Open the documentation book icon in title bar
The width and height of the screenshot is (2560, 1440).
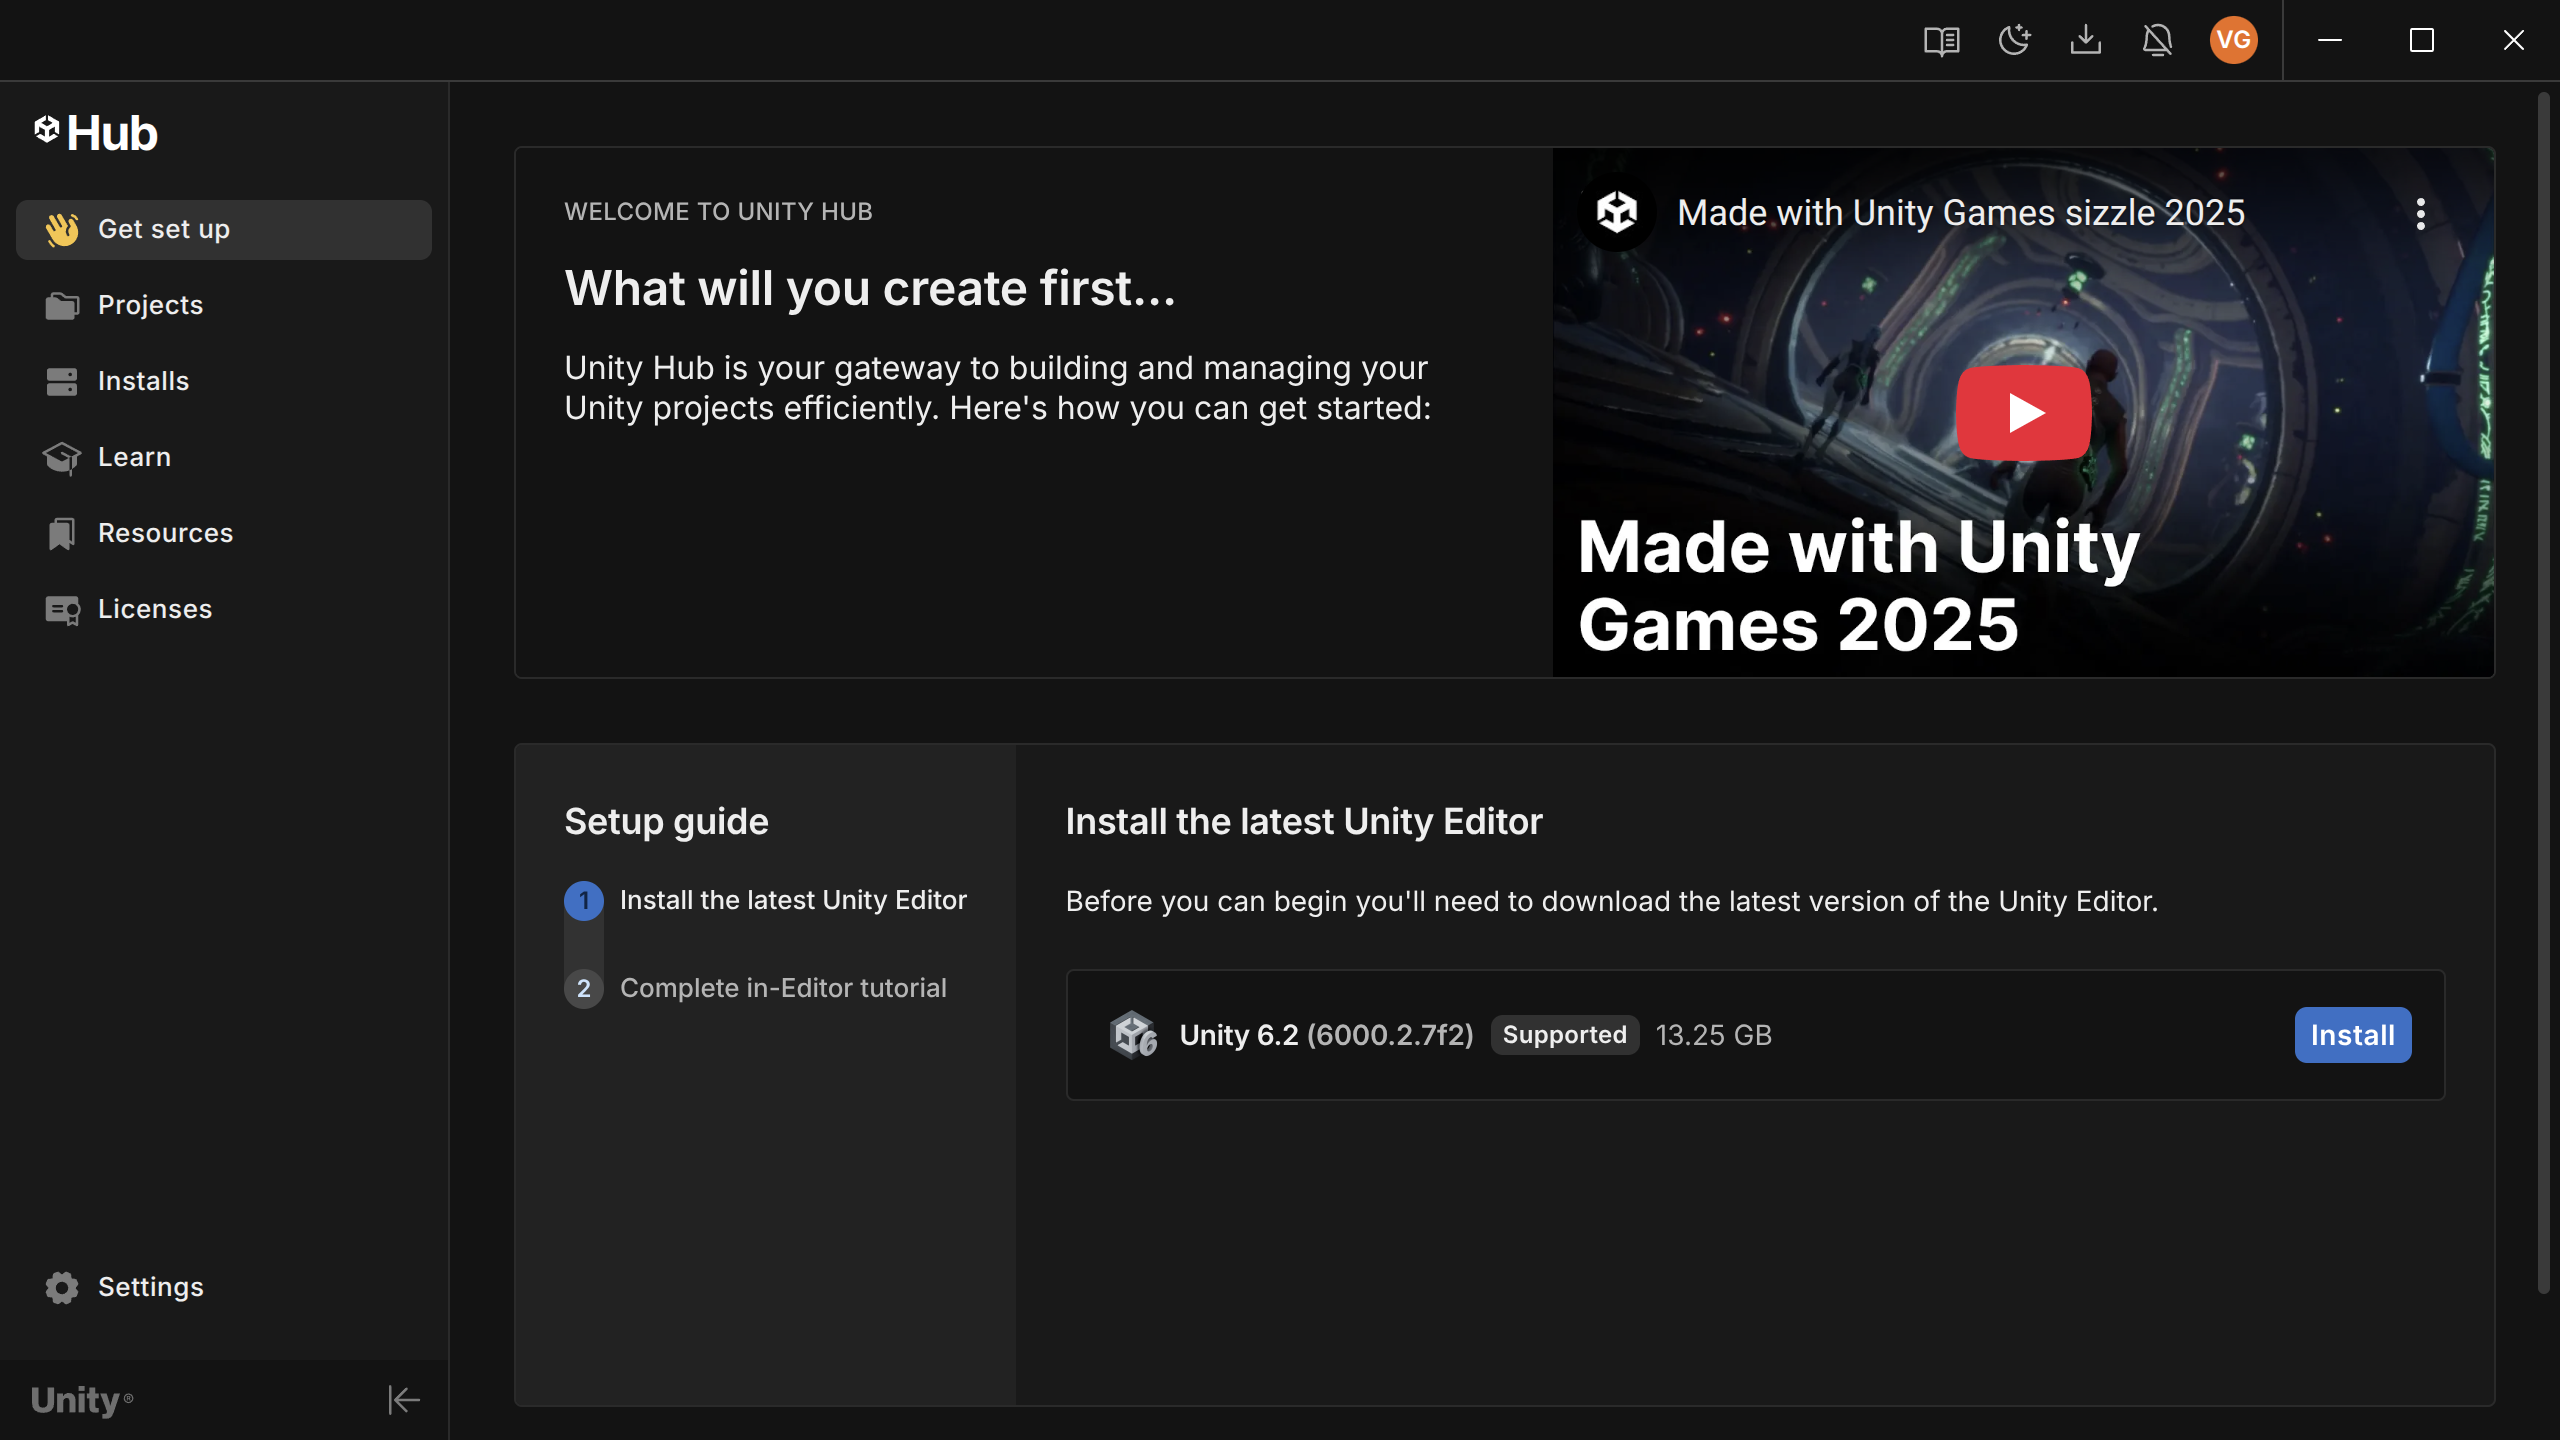point(1941,41)
